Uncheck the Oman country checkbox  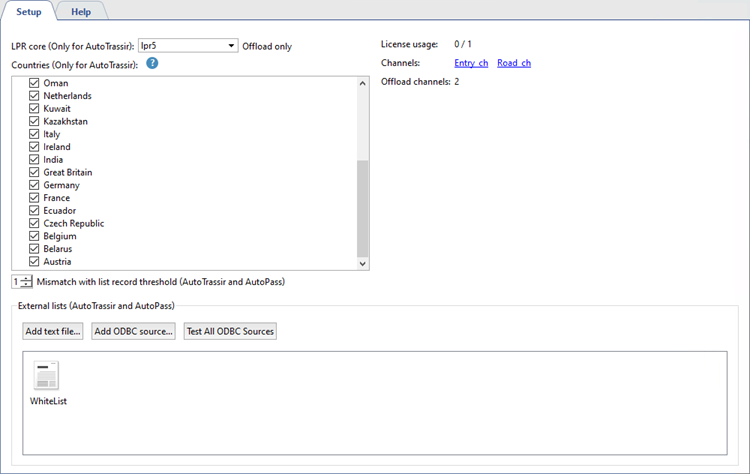[35, 83]
